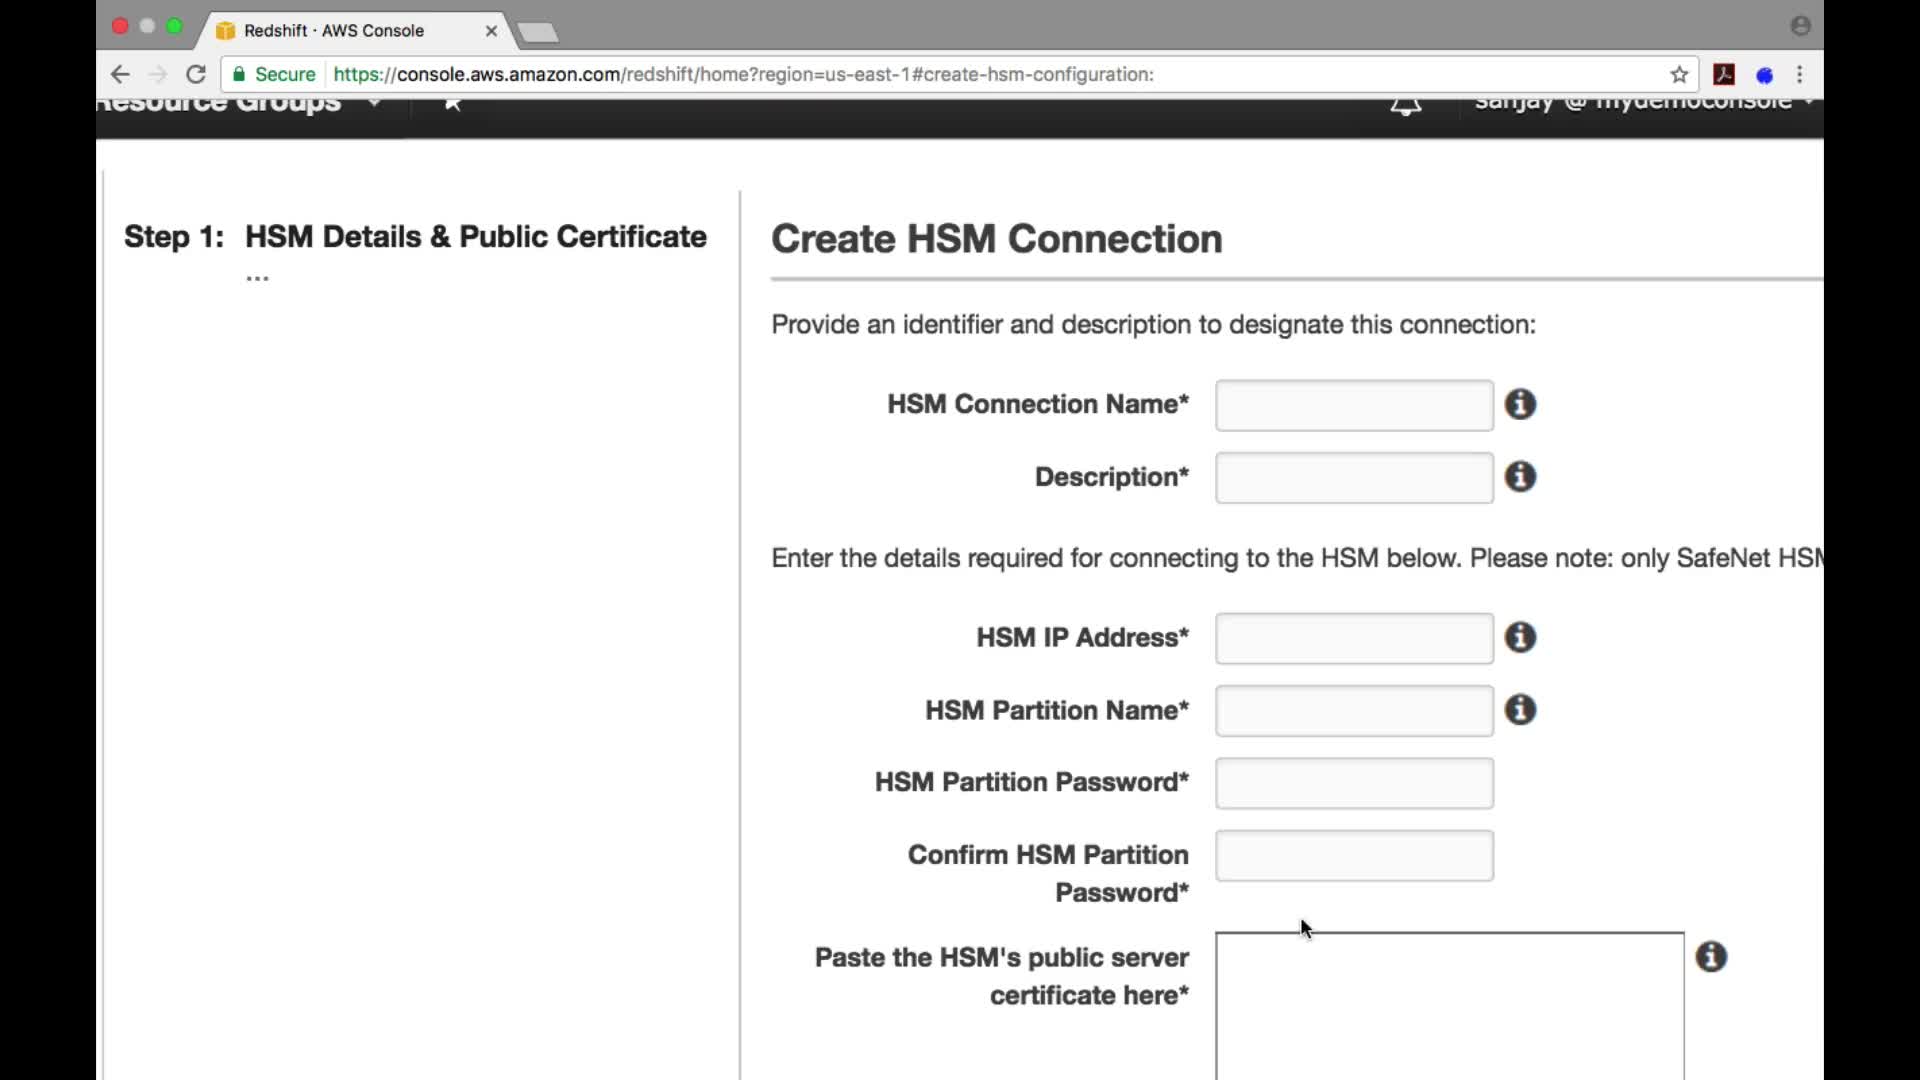Open a new browser tab
The height and width of the screenshot is (1080, 1920).
539,33
